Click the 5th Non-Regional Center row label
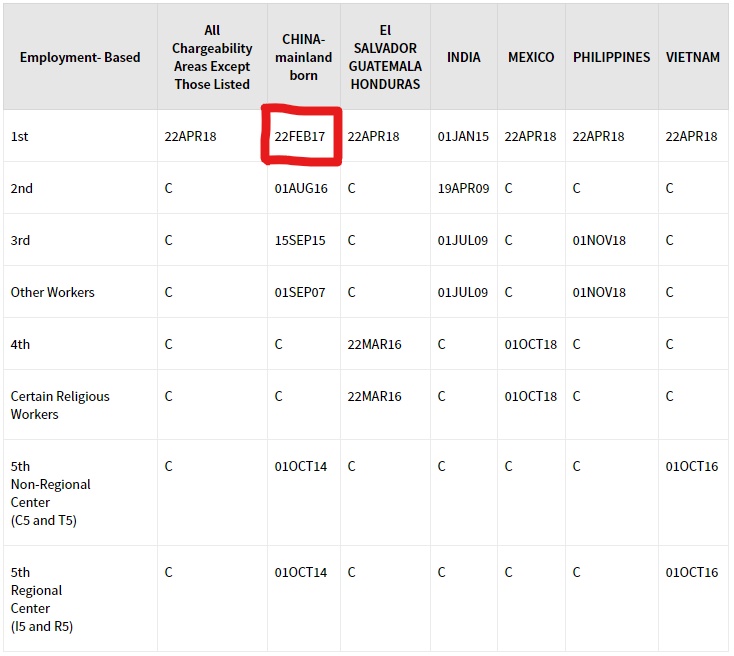This screenshot has width=734, height=656. [x=50, y=493]
